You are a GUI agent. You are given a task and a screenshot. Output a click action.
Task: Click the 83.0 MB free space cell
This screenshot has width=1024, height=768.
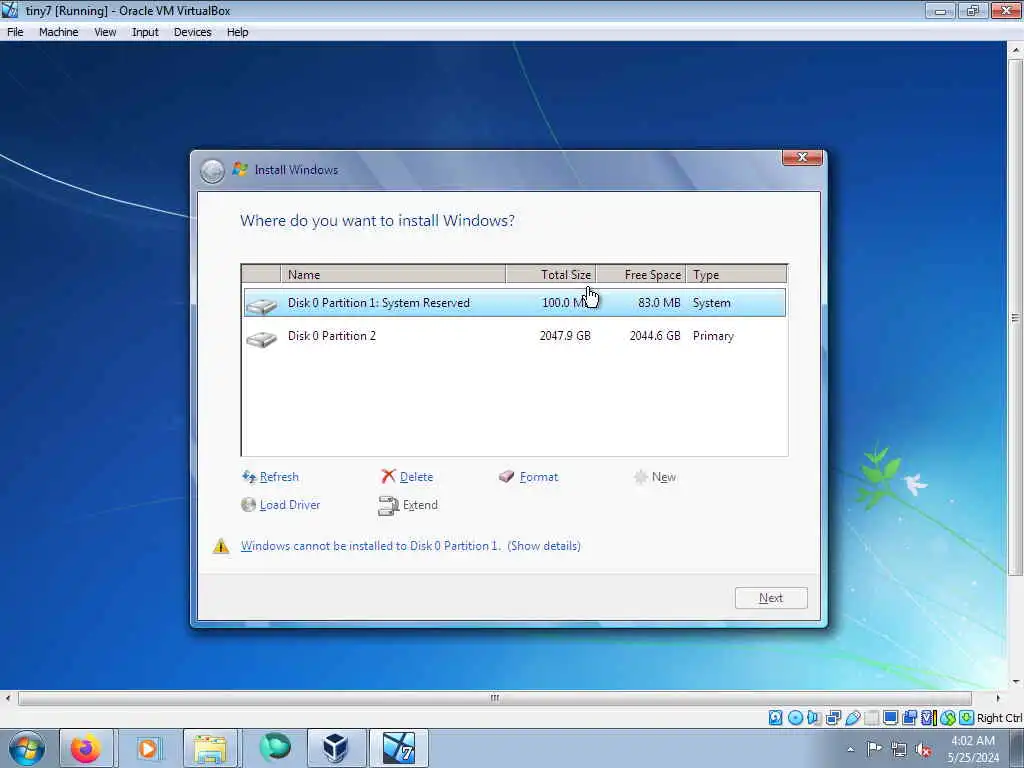click(x=659, y=303)
